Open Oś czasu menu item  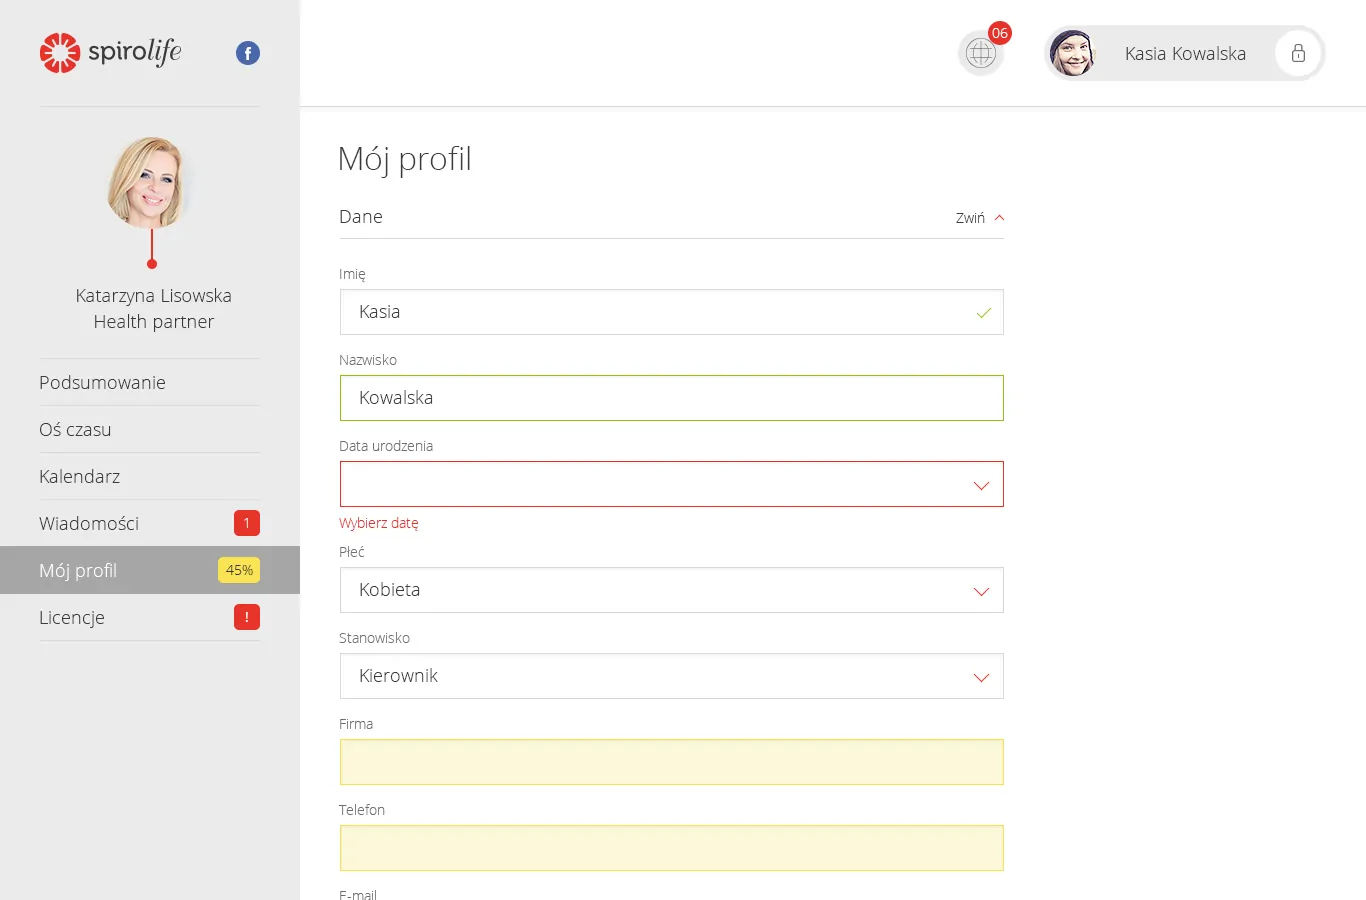point(75,429)
